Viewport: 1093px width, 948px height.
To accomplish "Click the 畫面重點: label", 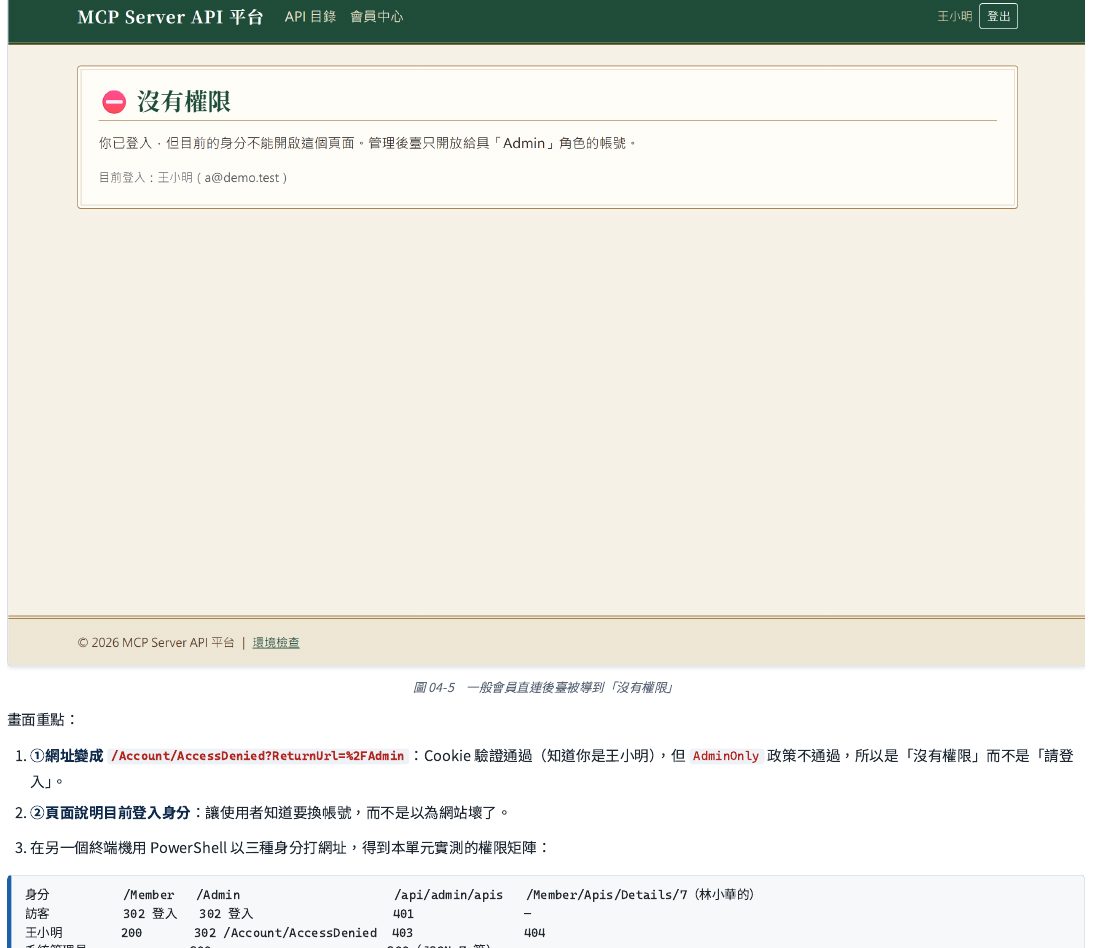I will tap(42, 720).
